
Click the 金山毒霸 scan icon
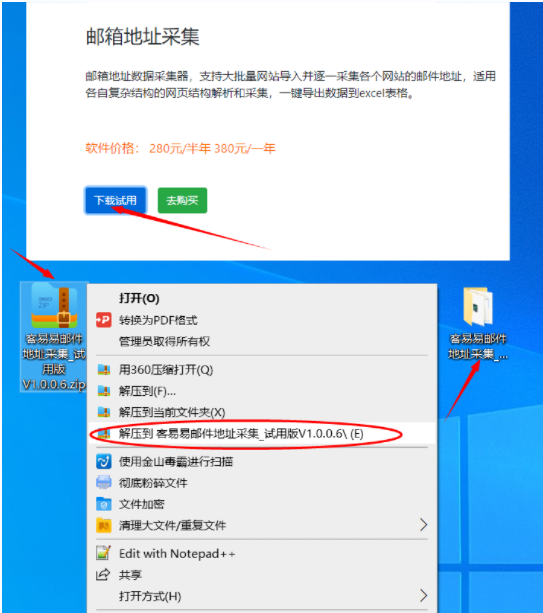click(x=104, y=461)
